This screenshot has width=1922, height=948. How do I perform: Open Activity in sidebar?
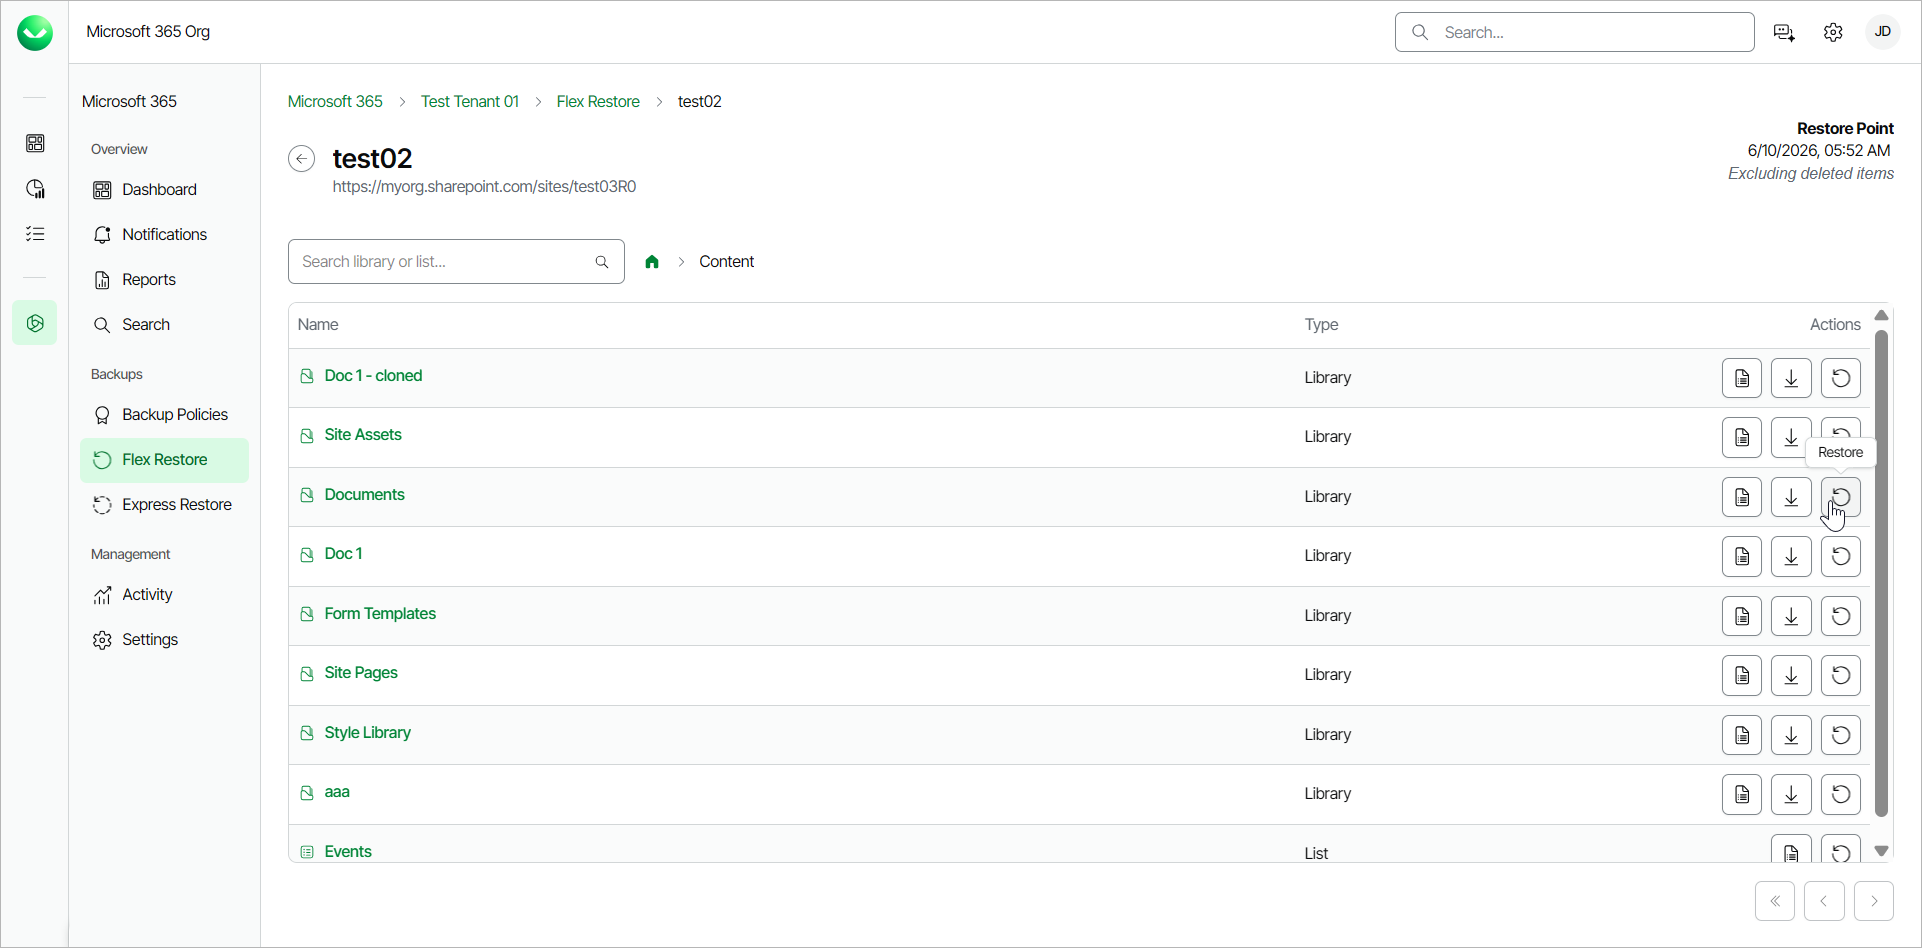tap(164, 595)
